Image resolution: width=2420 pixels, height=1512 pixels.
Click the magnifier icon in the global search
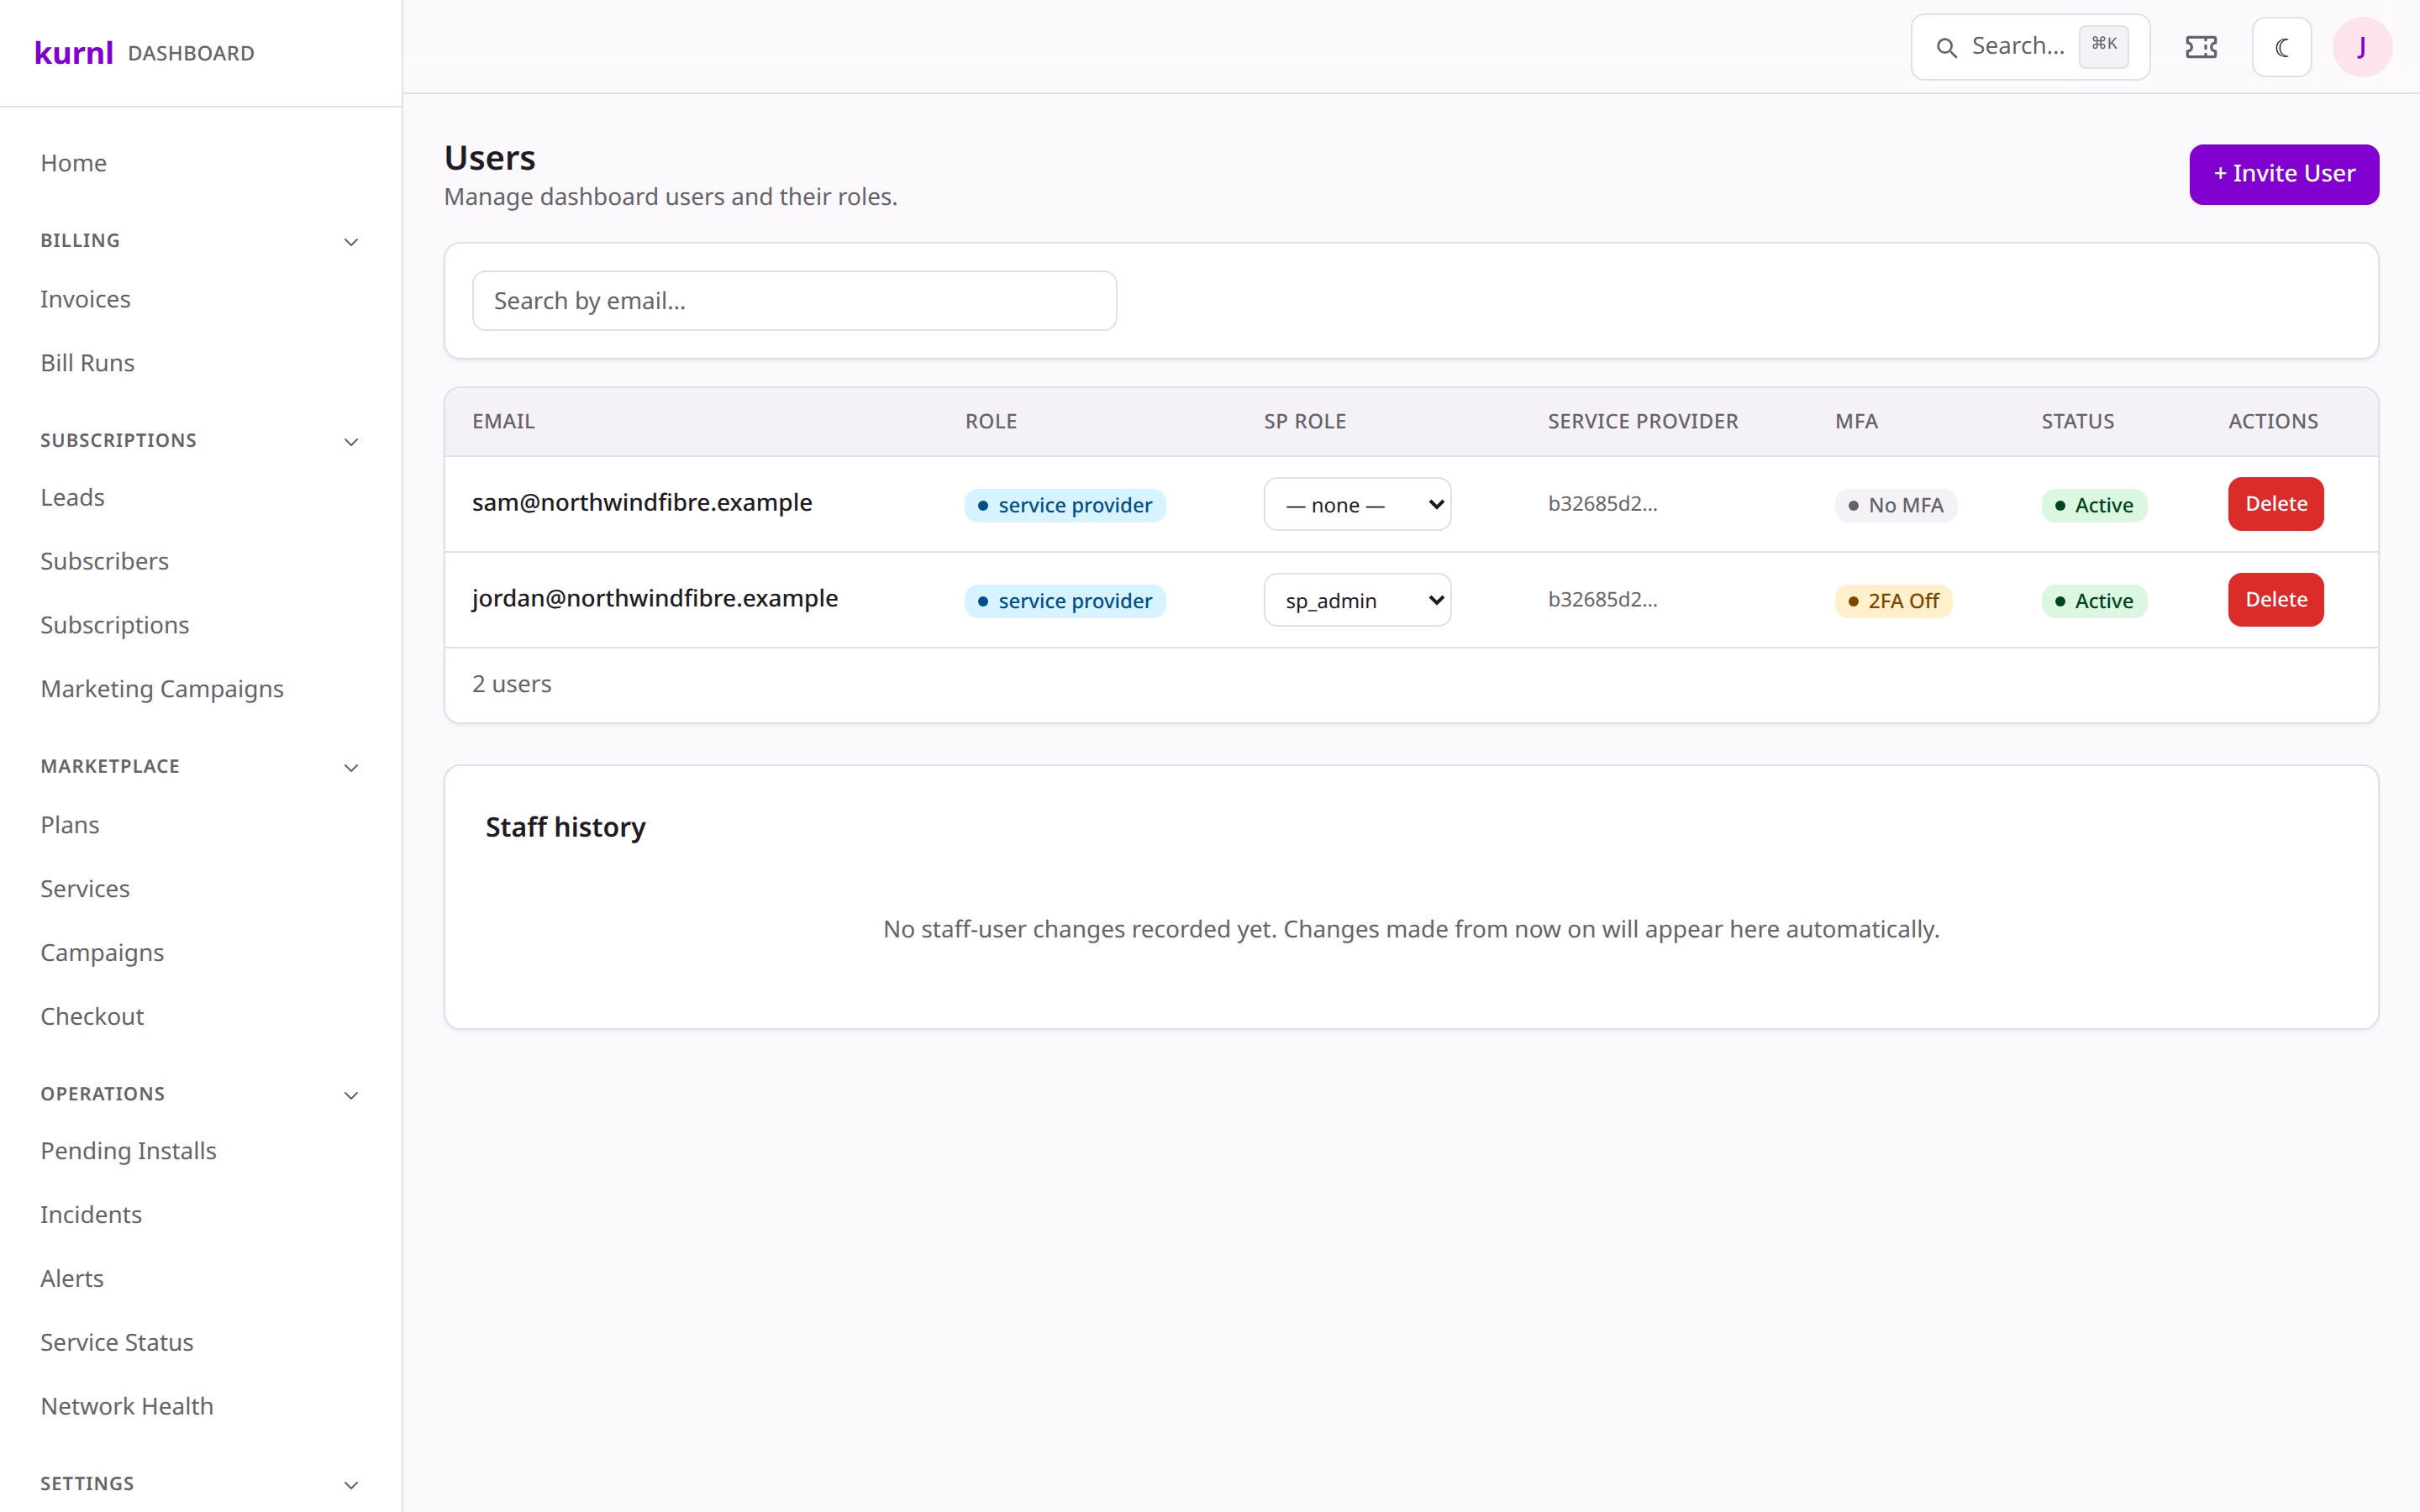point(1946,47)
